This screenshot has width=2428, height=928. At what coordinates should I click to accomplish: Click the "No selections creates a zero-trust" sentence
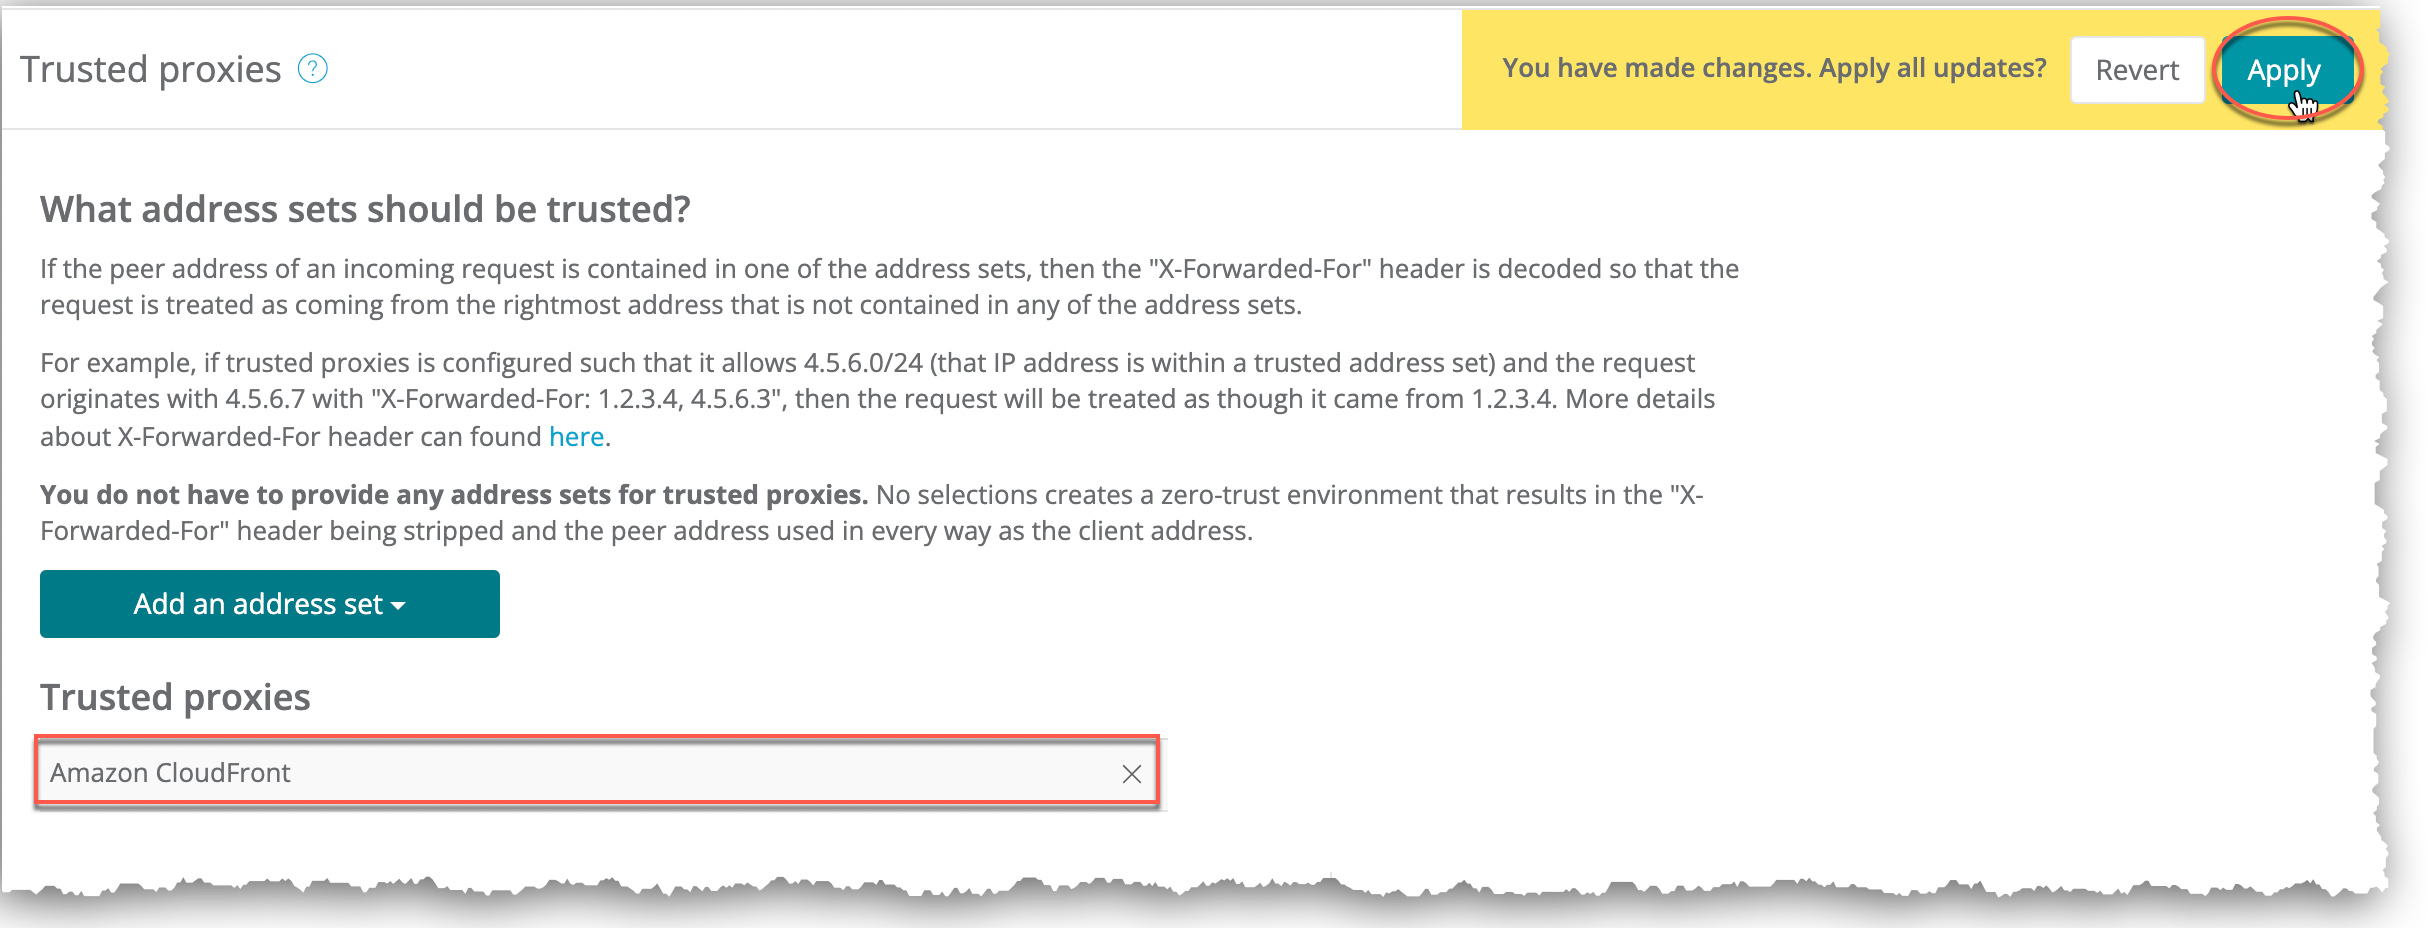(1288, 495)
